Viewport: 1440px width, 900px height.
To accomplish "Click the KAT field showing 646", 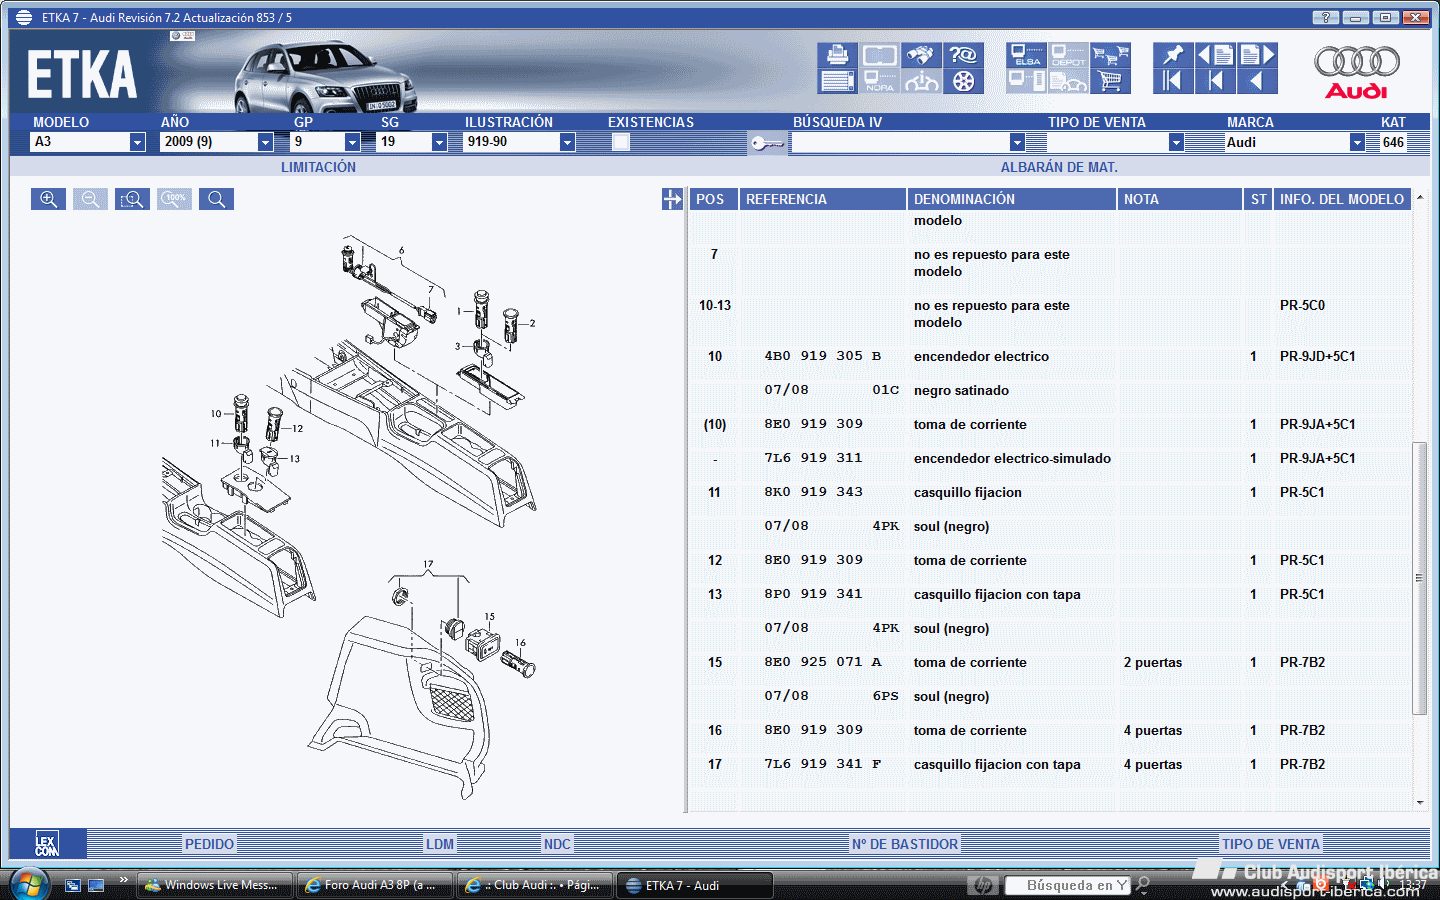I will pyautogui.click(x=1394, y=142).
